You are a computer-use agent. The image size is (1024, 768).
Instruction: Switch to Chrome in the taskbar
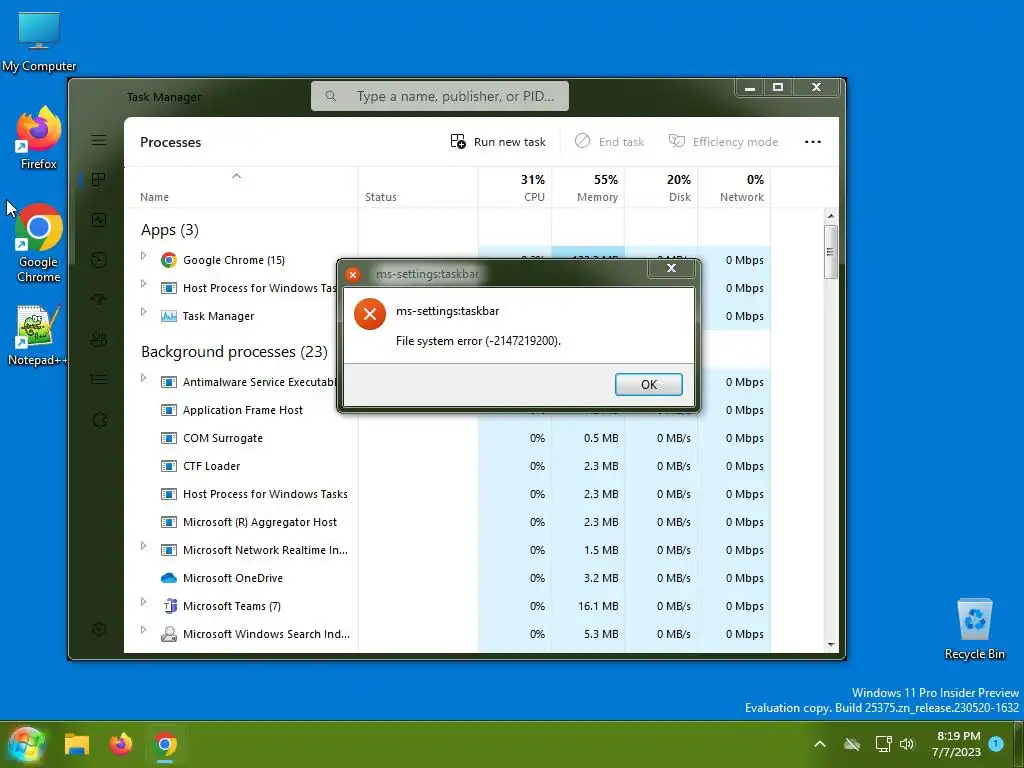(x=166, y=744)
